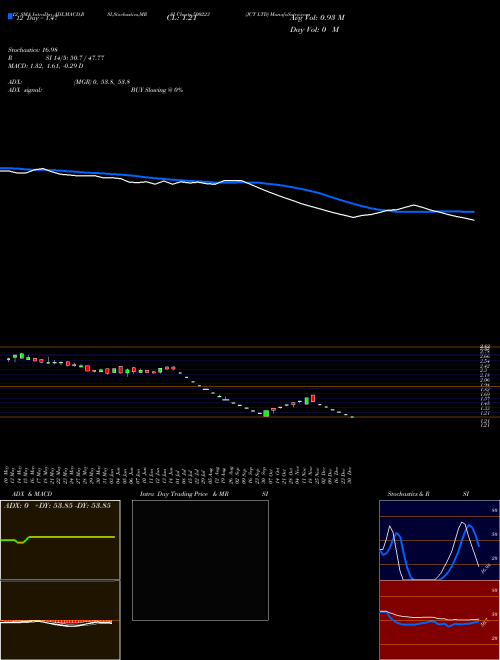Click the 'BUY Slowing @ 0%' signal text
500x660 pixels.
coord(157,90)
